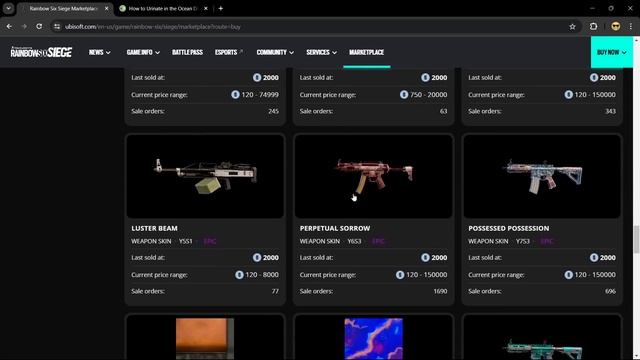Open the orange skin thumbnail card
This screenshot has height=360, width=640.
pyautogui.click(x=205, y=338)
